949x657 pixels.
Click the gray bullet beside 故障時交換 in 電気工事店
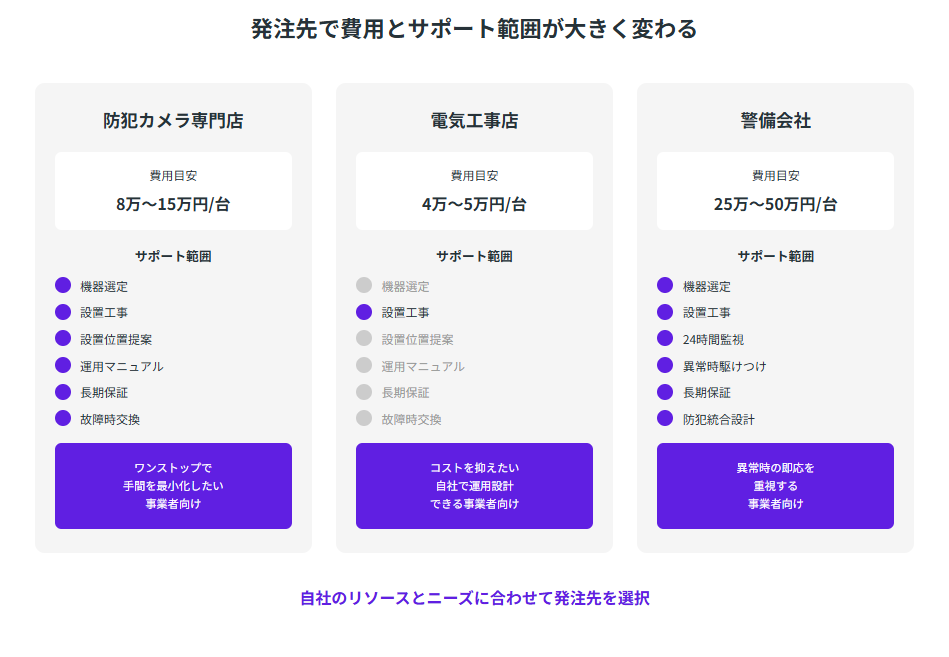364,418
